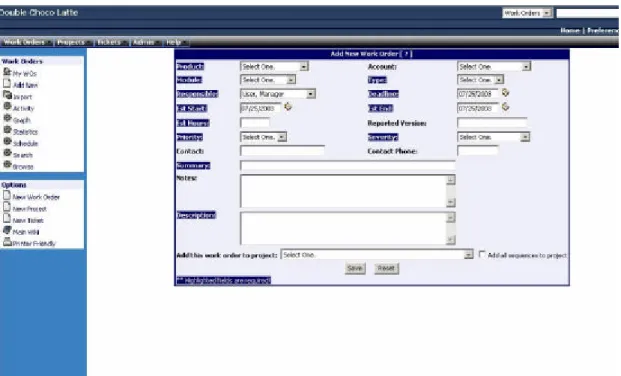Click the Import icon in Work Orders panel
The width and height of the screenshot is (621, 376).
tap(7, 95)
